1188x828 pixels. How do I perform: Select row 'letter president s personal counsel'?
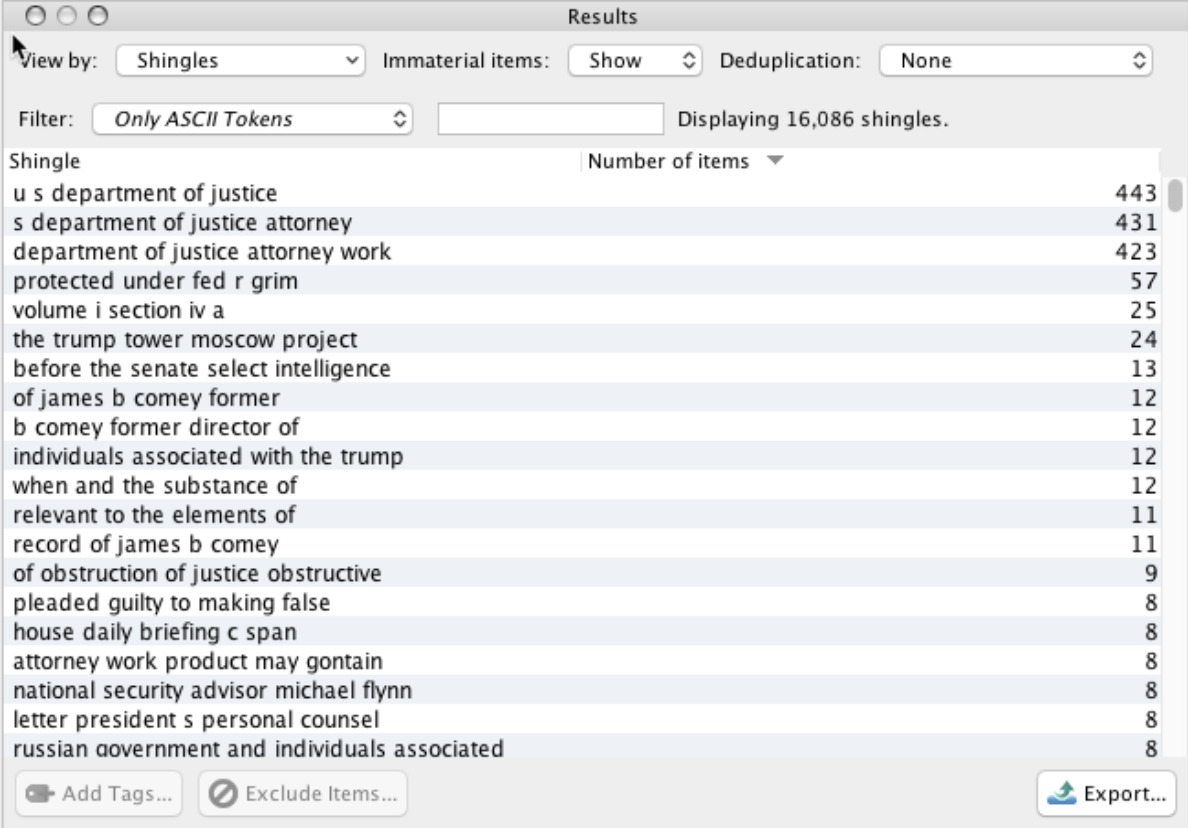click(x=582, y=720)
